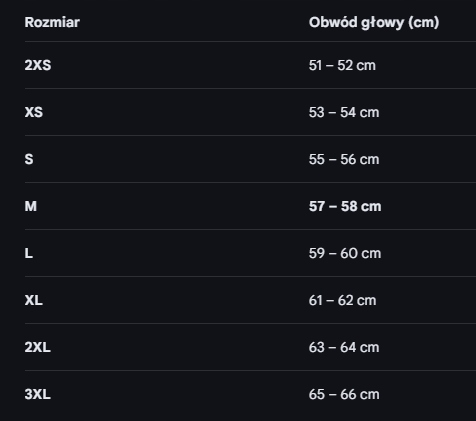Click the 65 – 66 cm value
This screenshot has height=421, width=476.
pos(344,394)
